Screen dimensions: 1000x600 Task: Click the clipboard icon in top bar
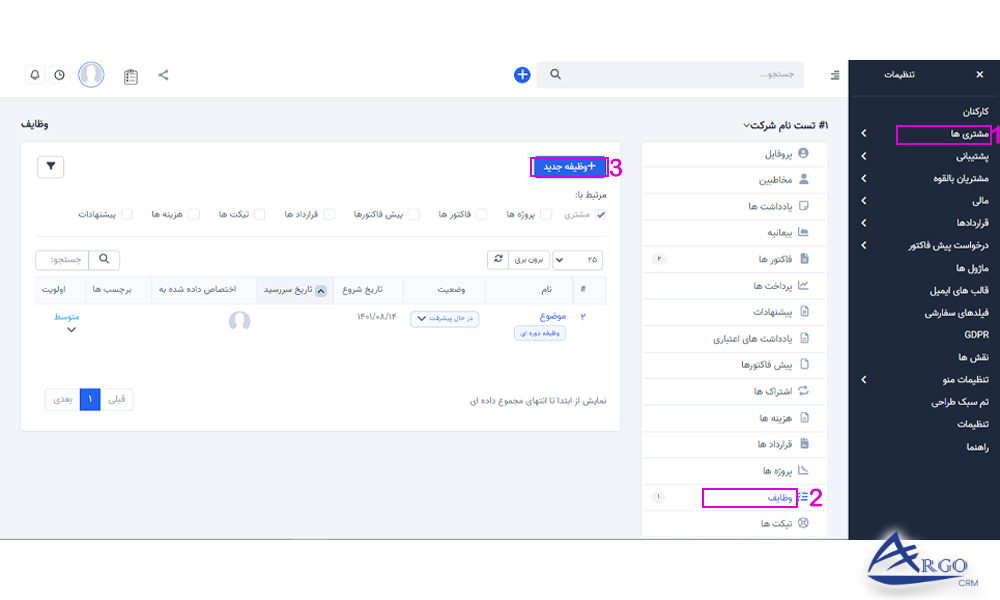point(129,74)
